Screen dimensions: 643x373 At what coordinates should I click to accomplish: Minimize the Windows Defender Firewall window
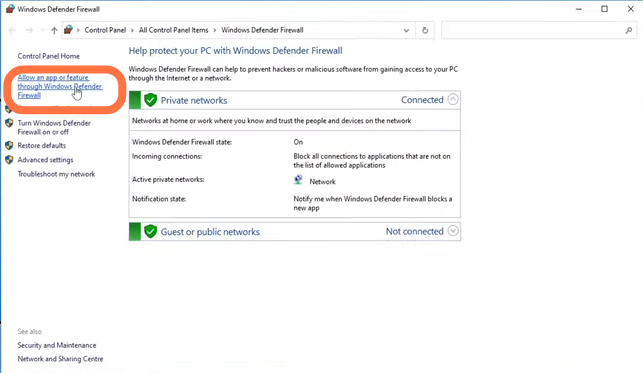coord(579,9)
